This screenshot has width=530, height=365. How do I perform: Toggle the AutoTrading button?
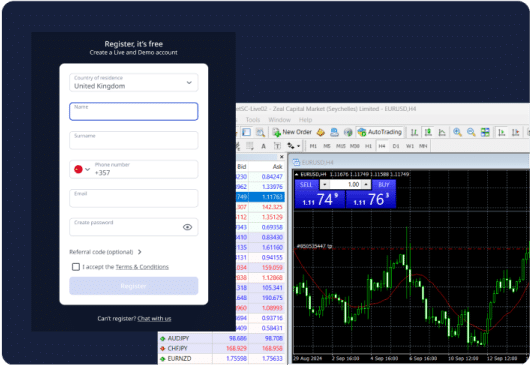[380, 132]
